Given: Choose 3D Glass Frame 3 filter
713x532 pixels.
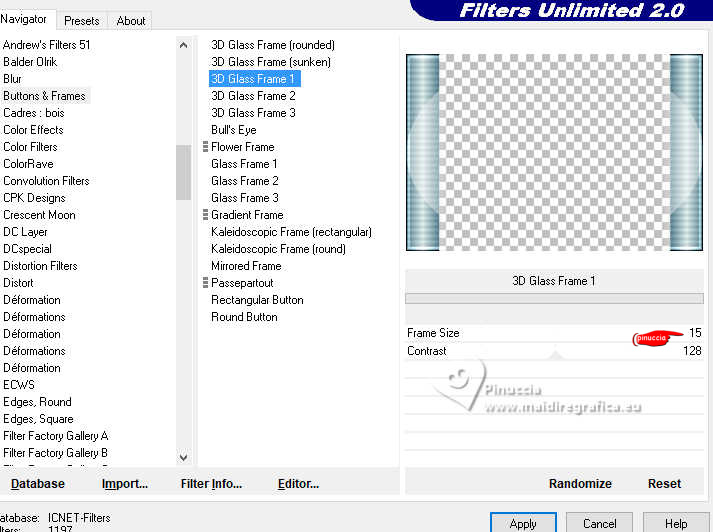Looking at the screenshot, I should 253,113.
